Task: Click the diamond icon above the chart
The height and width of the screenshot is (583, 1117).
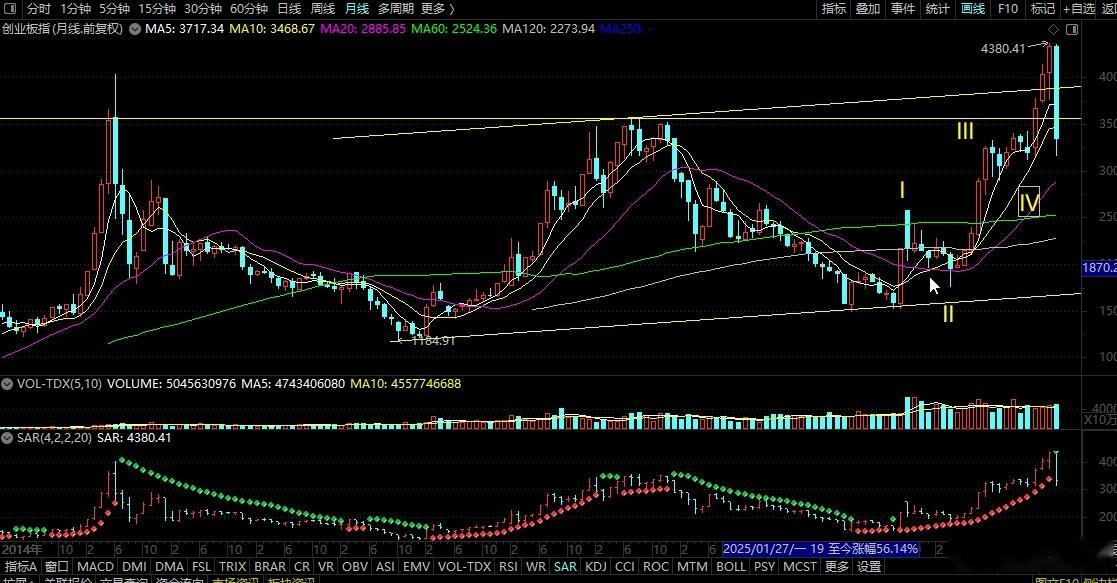Action: (x=1054, y=29)
